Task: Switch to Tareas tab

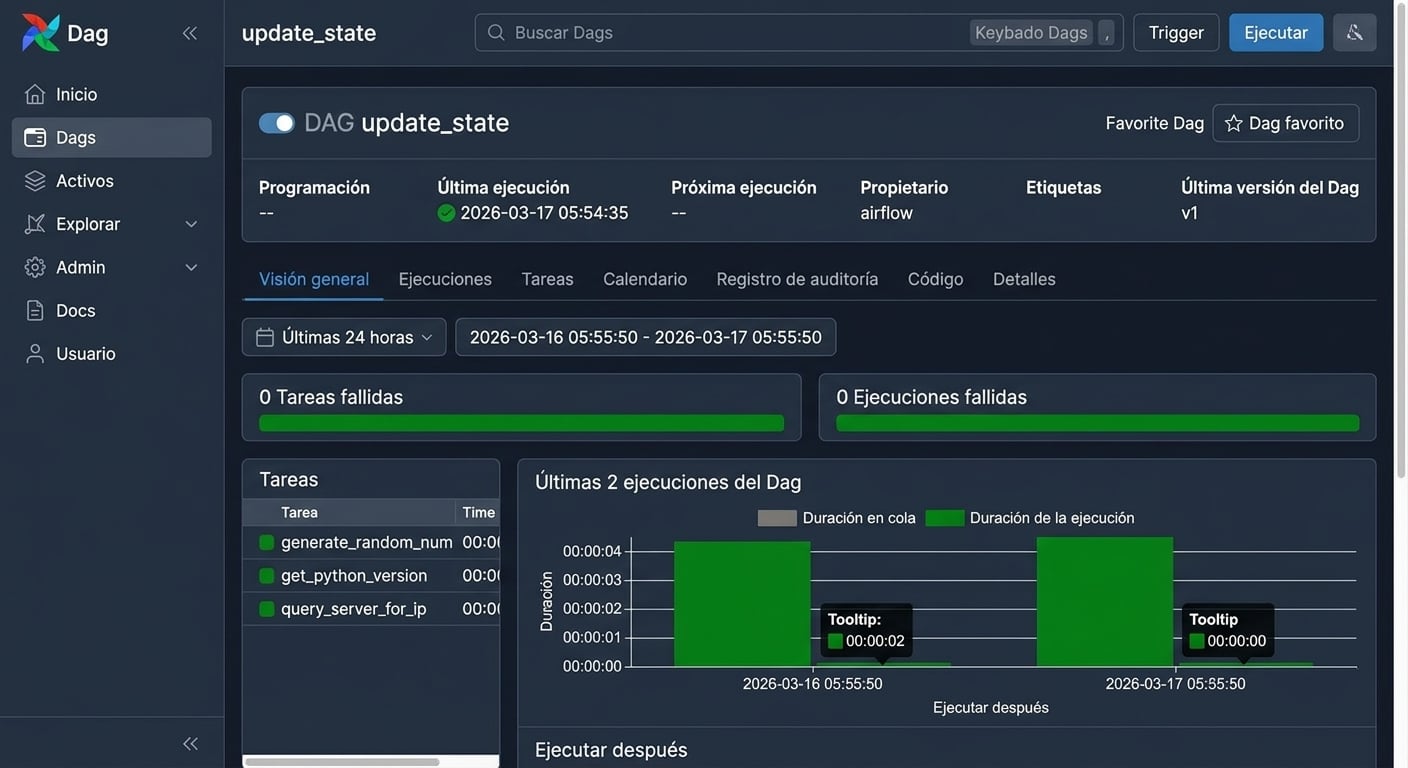Action: click(547, 279)
